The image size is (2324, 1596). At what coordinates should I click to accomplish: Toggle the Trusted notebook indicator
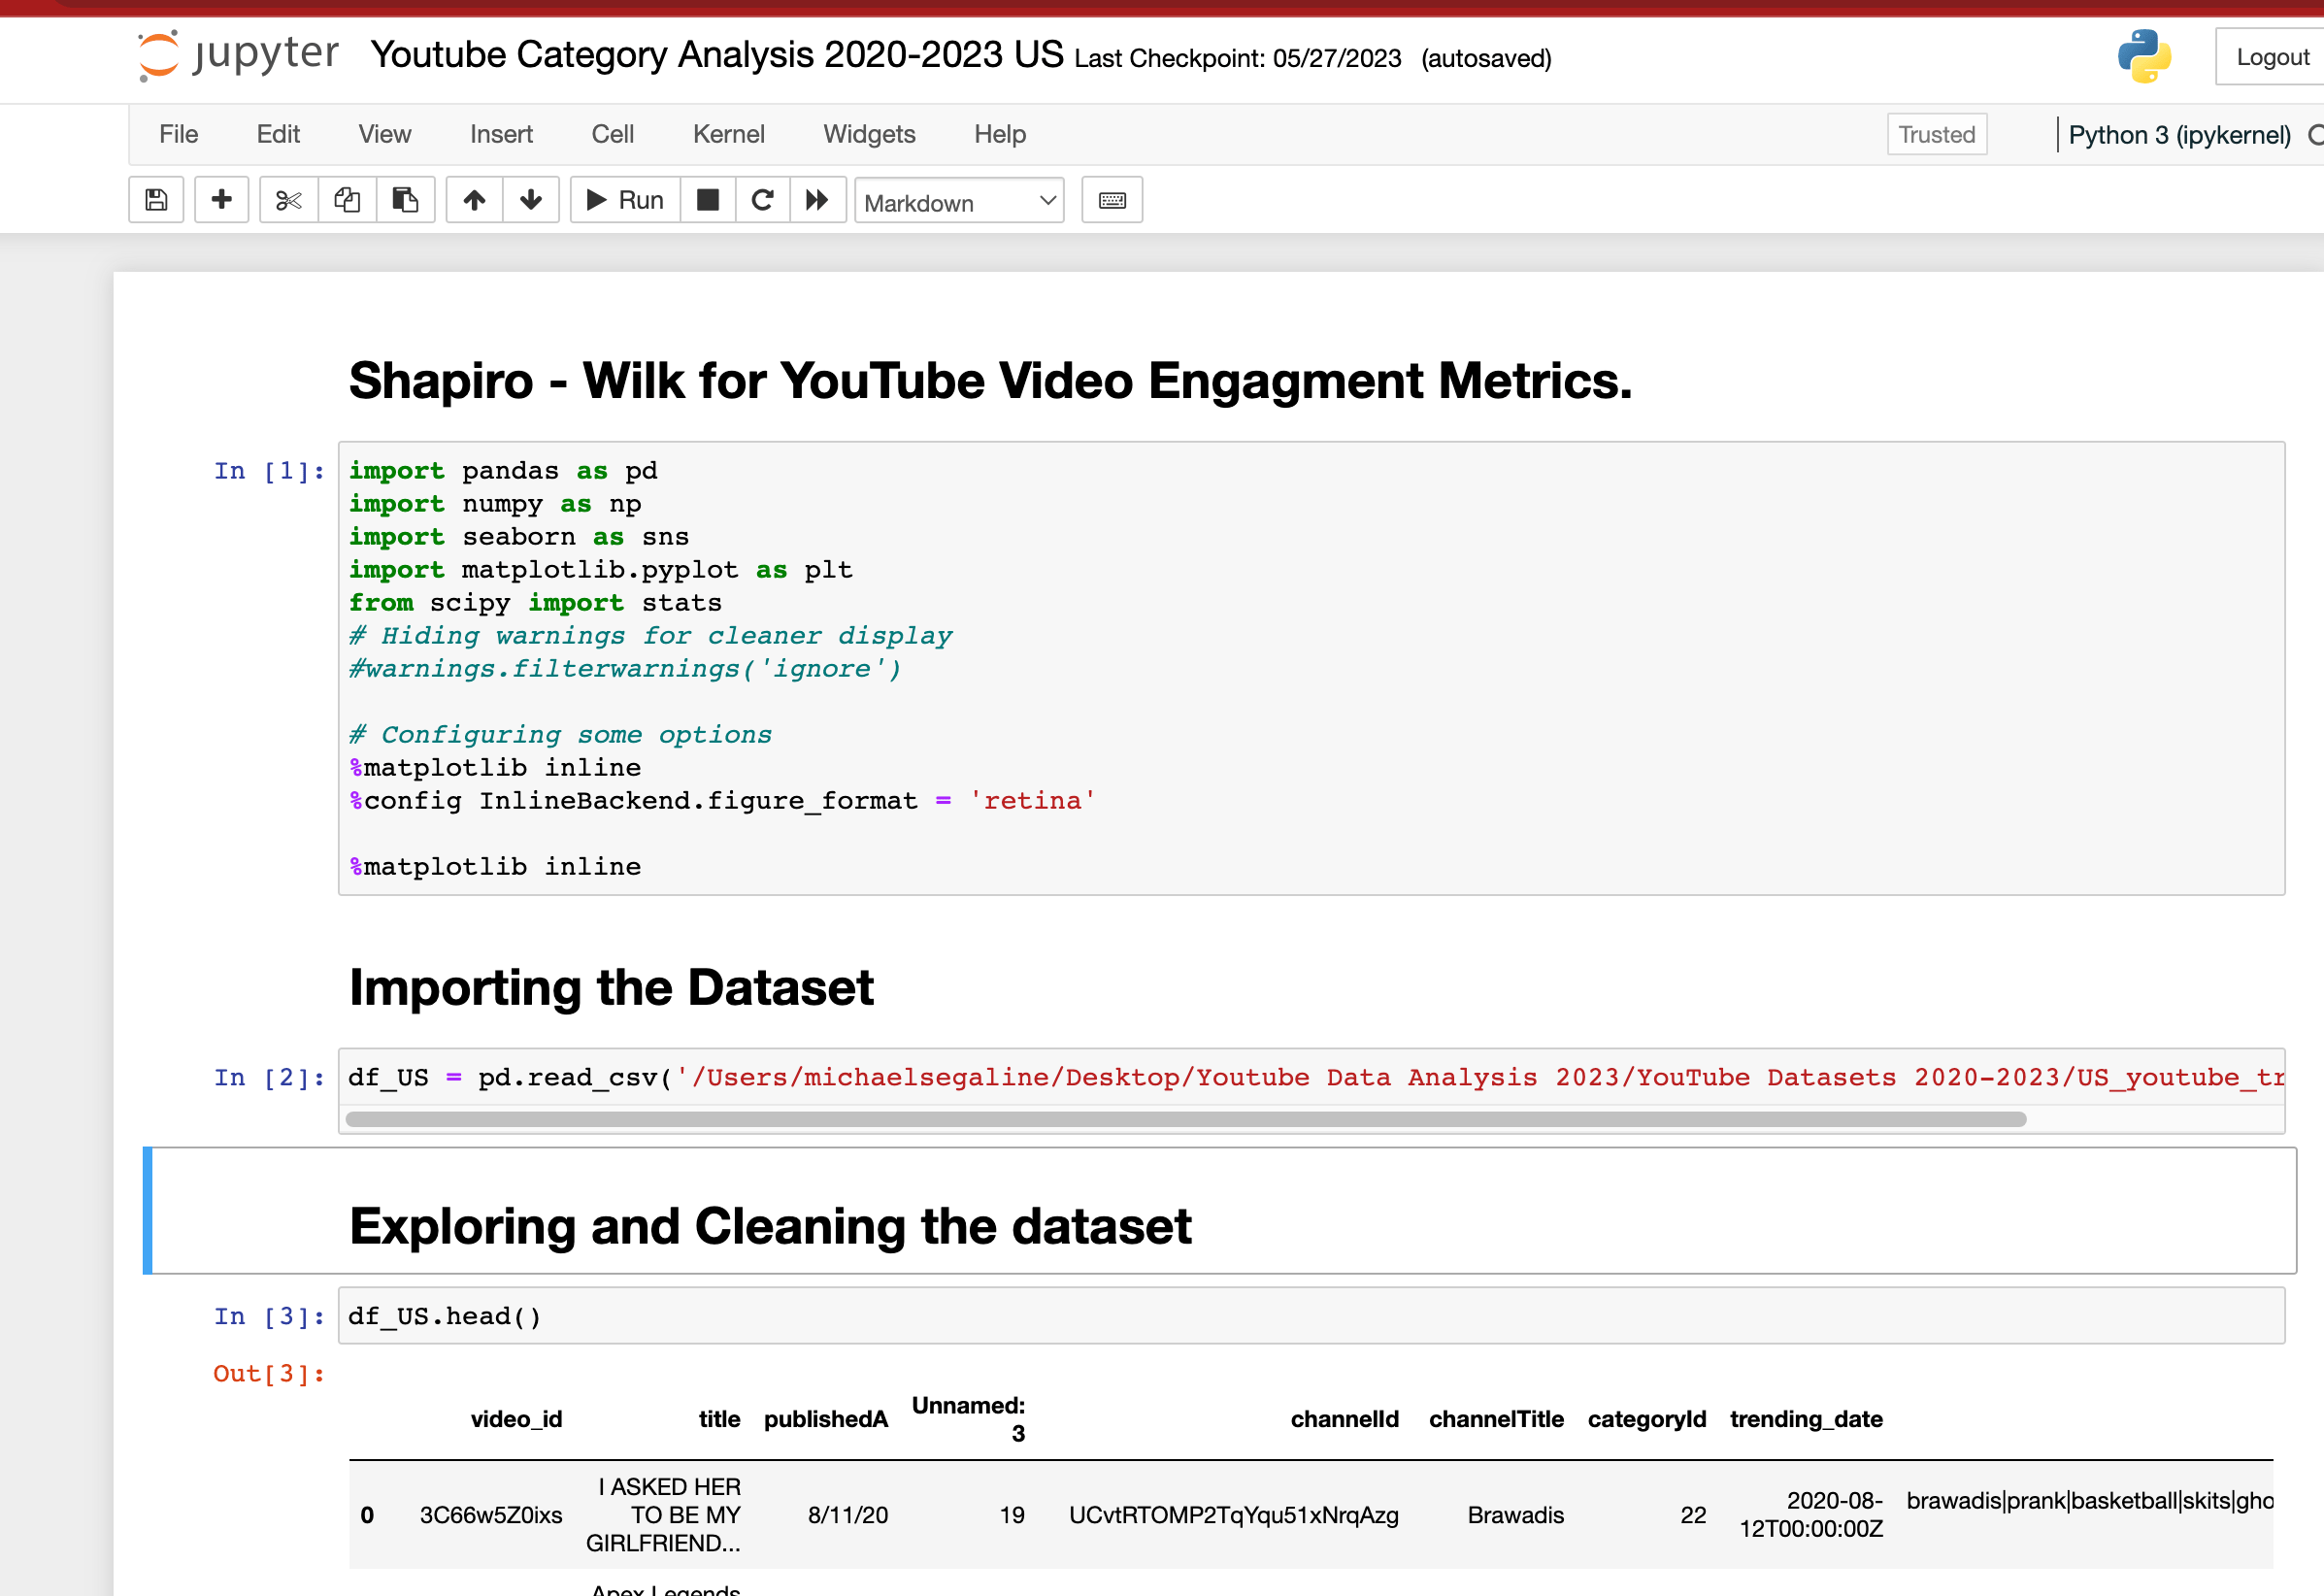1936,134
